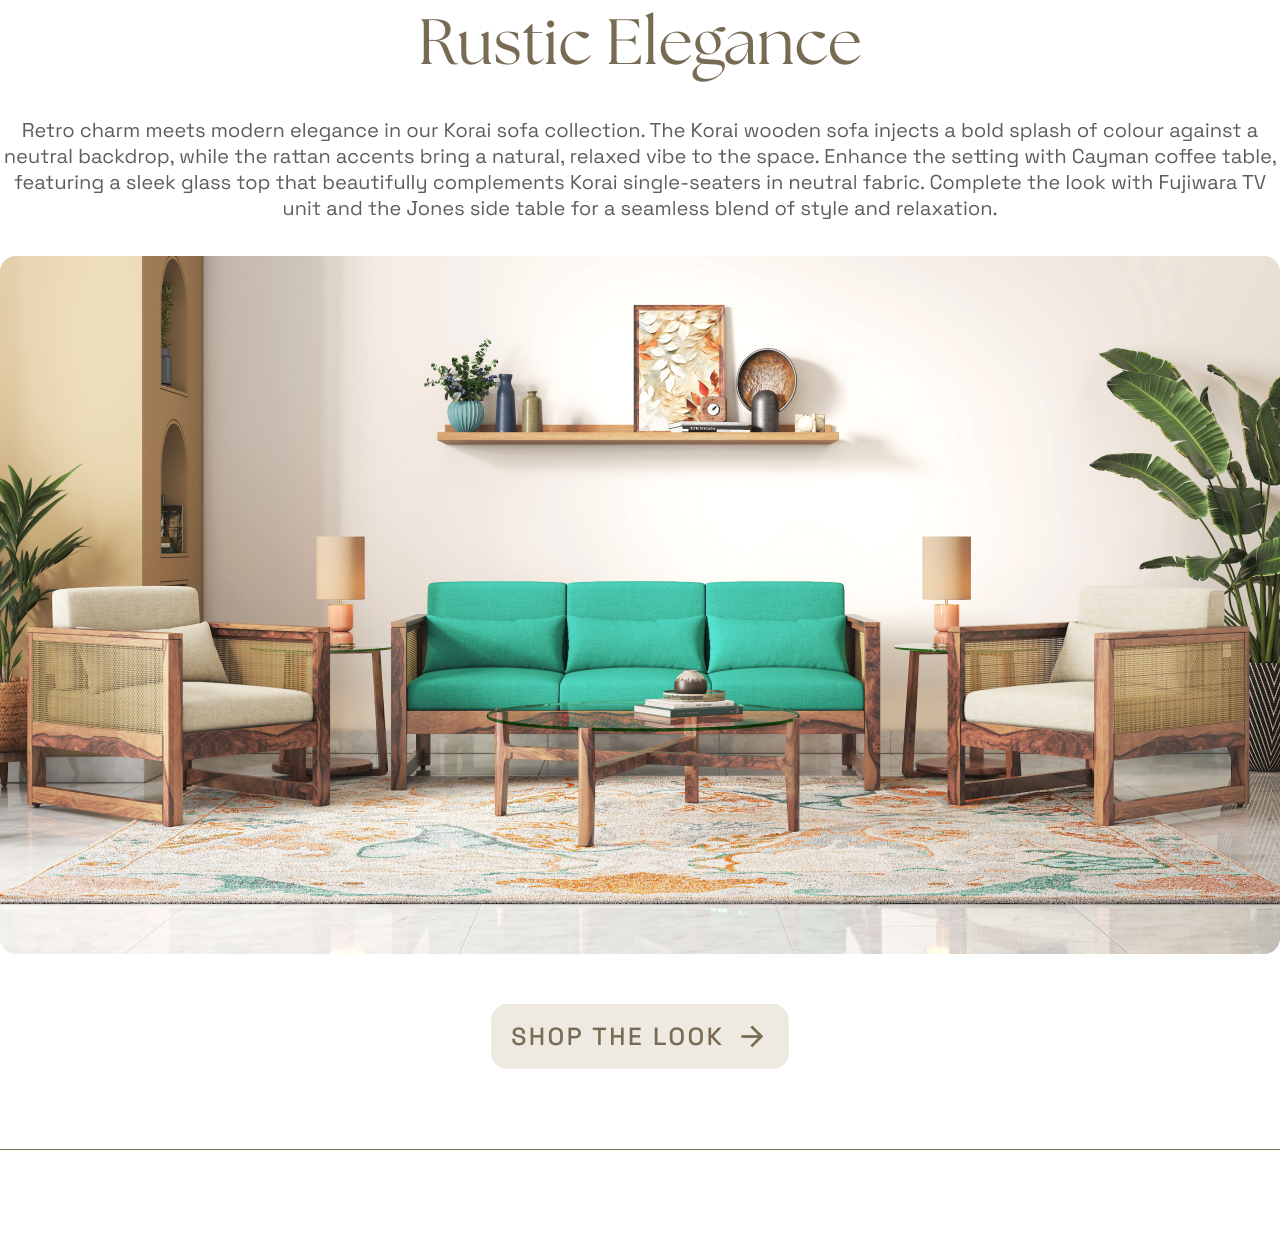Viewport: 1280px width, 1250px height.
Task: Click the right side table lamp
Action: pyautogui.click(x=946, y=590)
